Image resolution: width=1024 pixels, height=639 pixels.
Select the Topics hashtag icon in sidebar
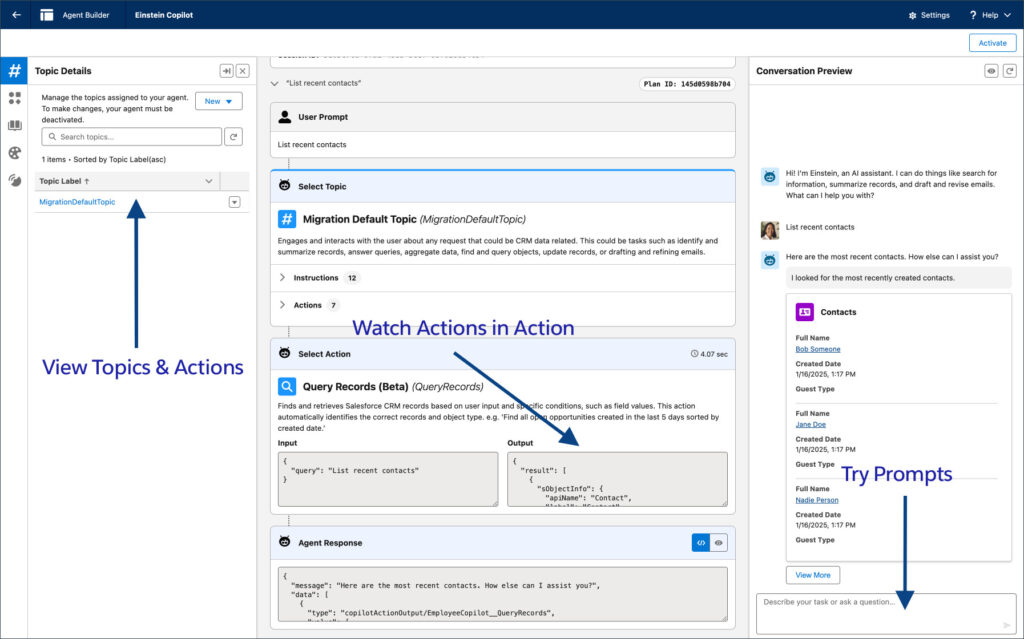14,71
